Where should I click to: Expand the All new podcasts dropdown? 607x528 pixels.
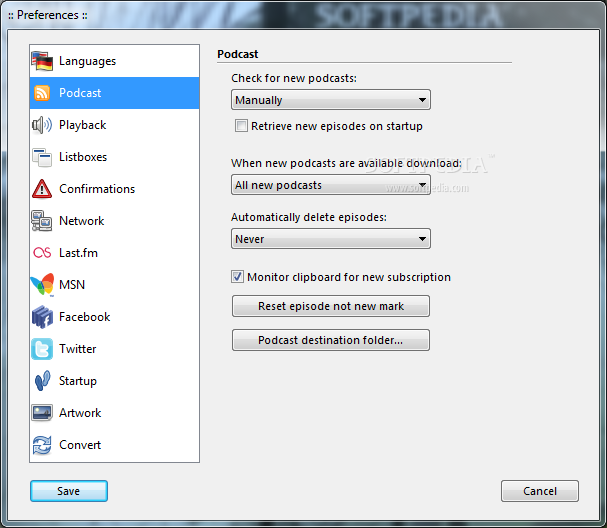[x=331, y=185]
